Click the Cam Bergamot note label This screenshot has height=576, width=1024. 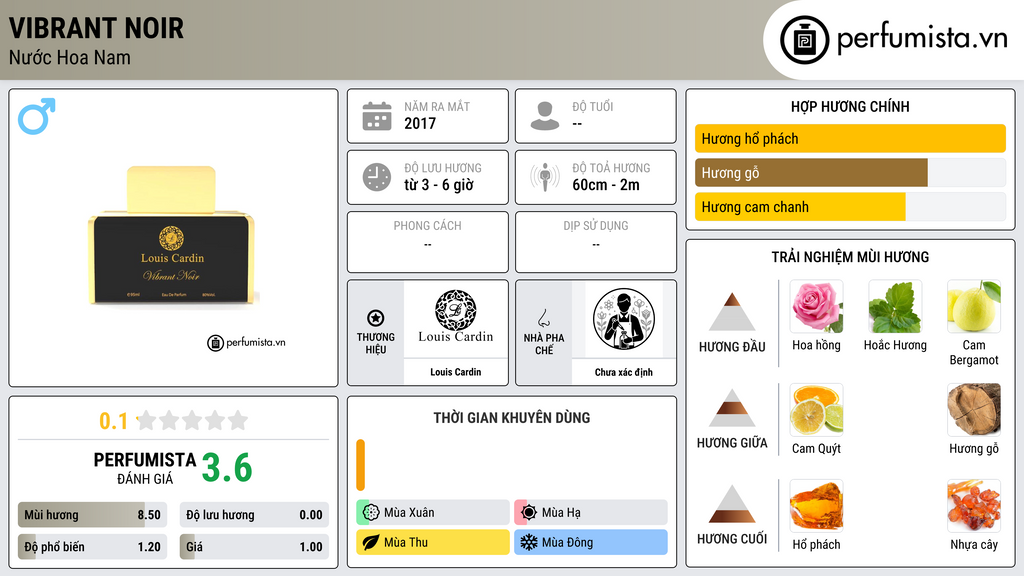[x=974, y=352]
